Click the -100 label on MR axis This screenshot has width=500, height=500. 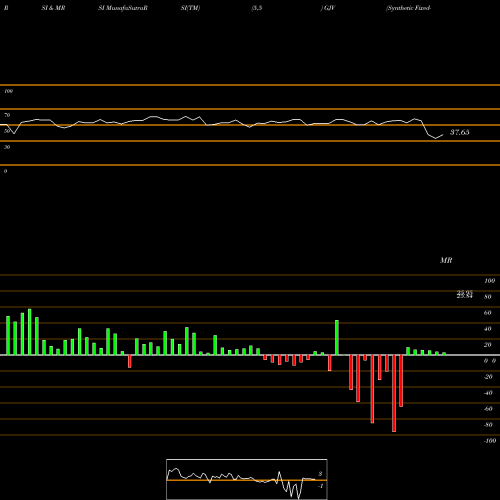(x=490, y=441)
